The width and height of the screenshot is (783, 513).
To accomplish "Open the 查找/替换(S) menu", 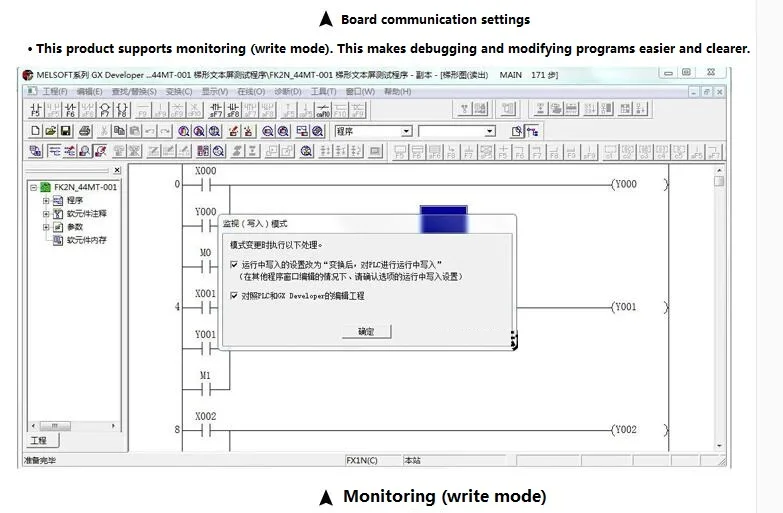I will tap(134, 91).
